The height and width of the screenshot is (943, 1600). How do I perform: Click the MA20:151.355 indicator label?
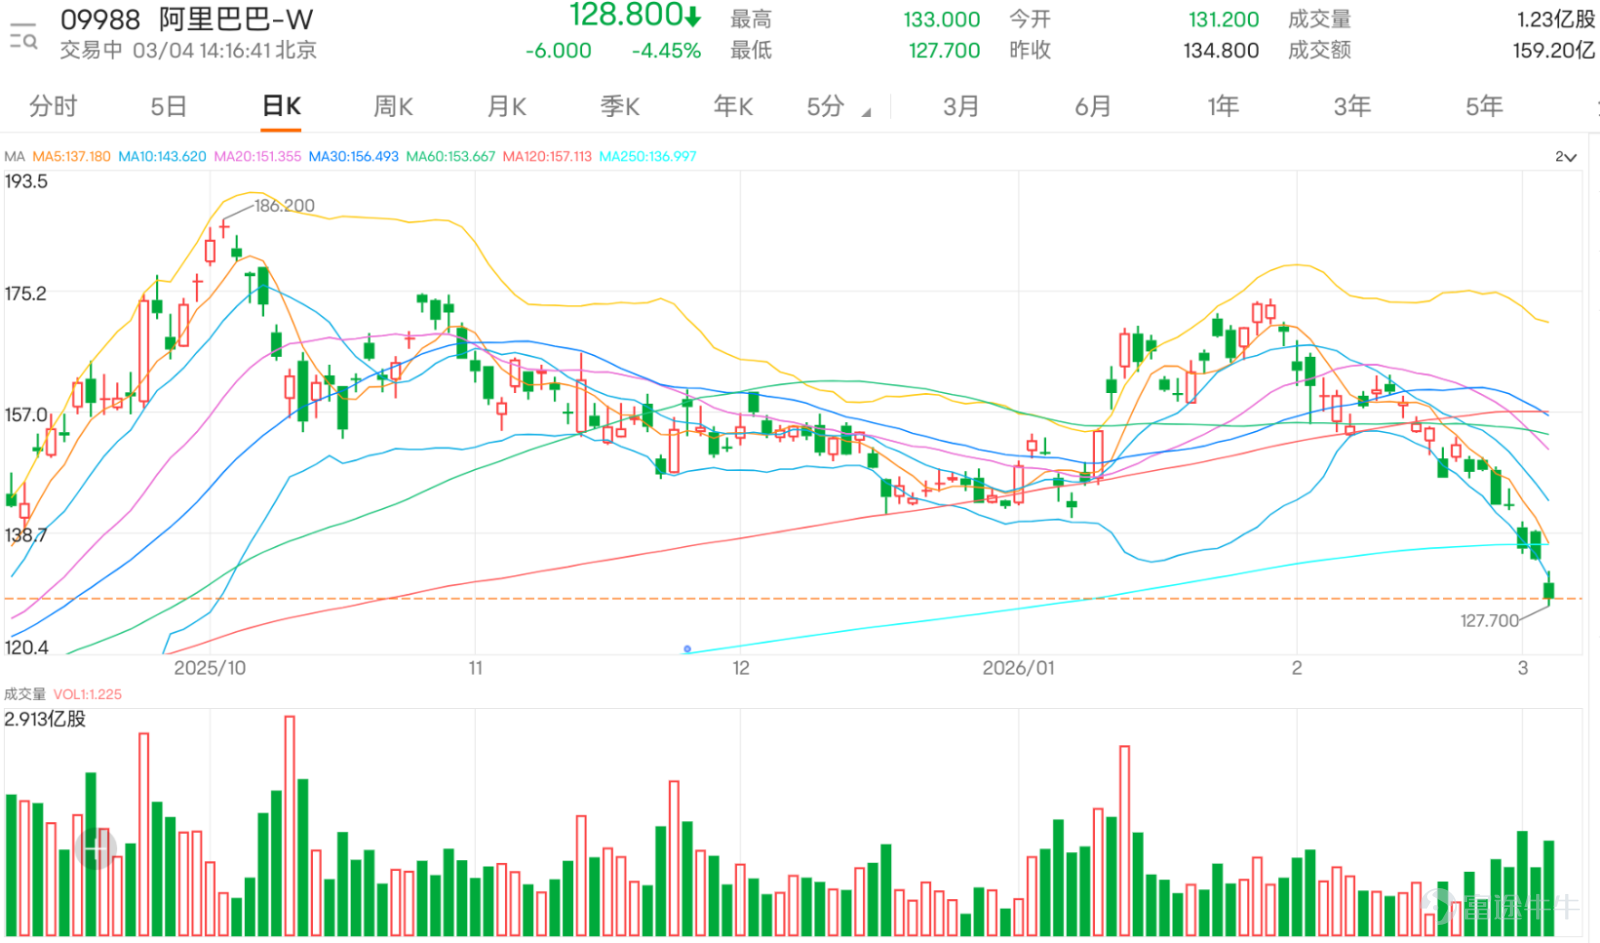pyautogui.click(x=257, y=157)
